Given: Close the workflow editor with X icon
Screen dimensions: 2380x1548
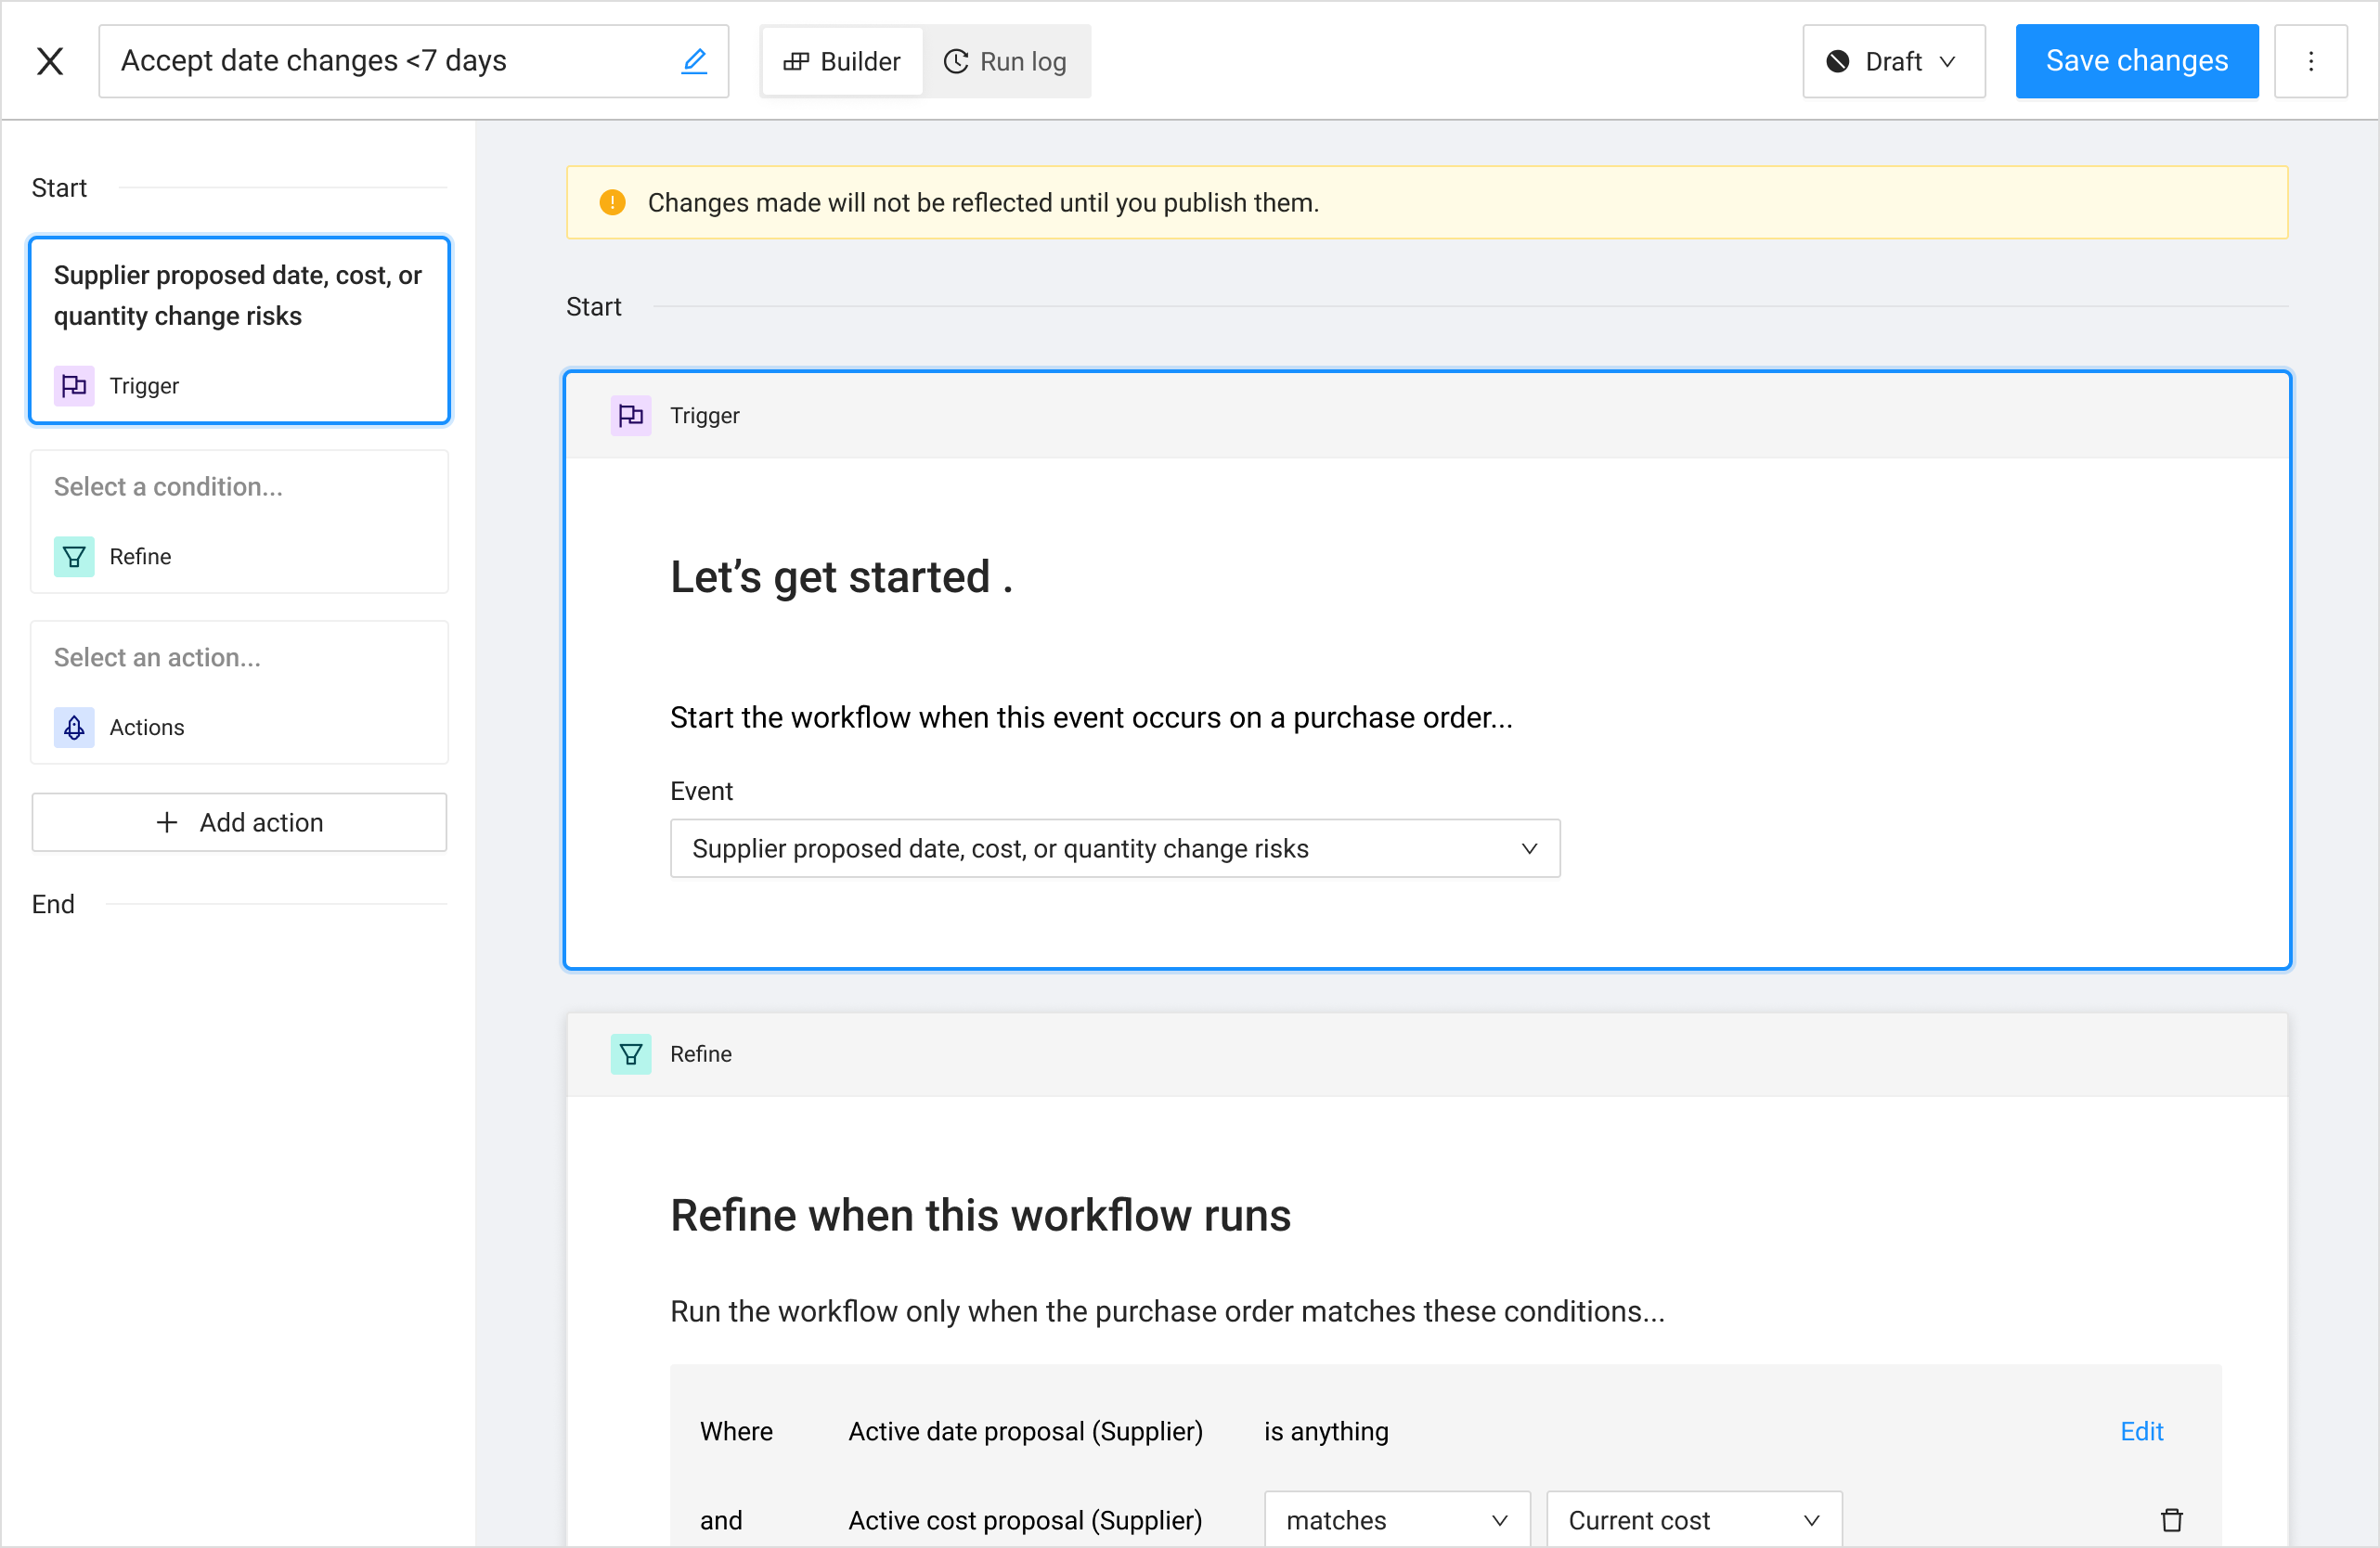Looking at the screenshot, I should pos(50,61).
